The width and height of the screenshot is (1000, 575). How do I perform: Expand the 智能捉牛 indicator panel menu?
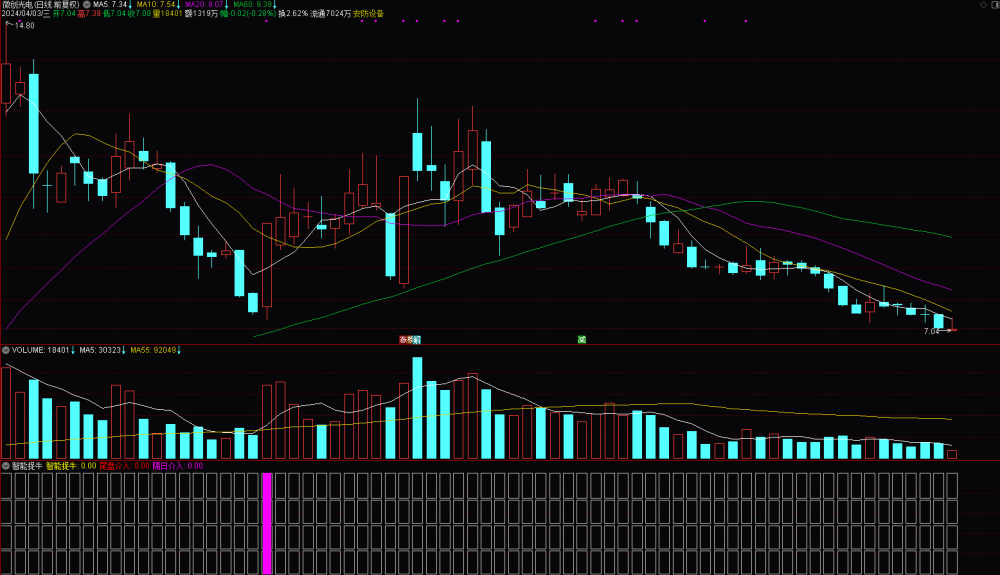[x=6, y=466]
